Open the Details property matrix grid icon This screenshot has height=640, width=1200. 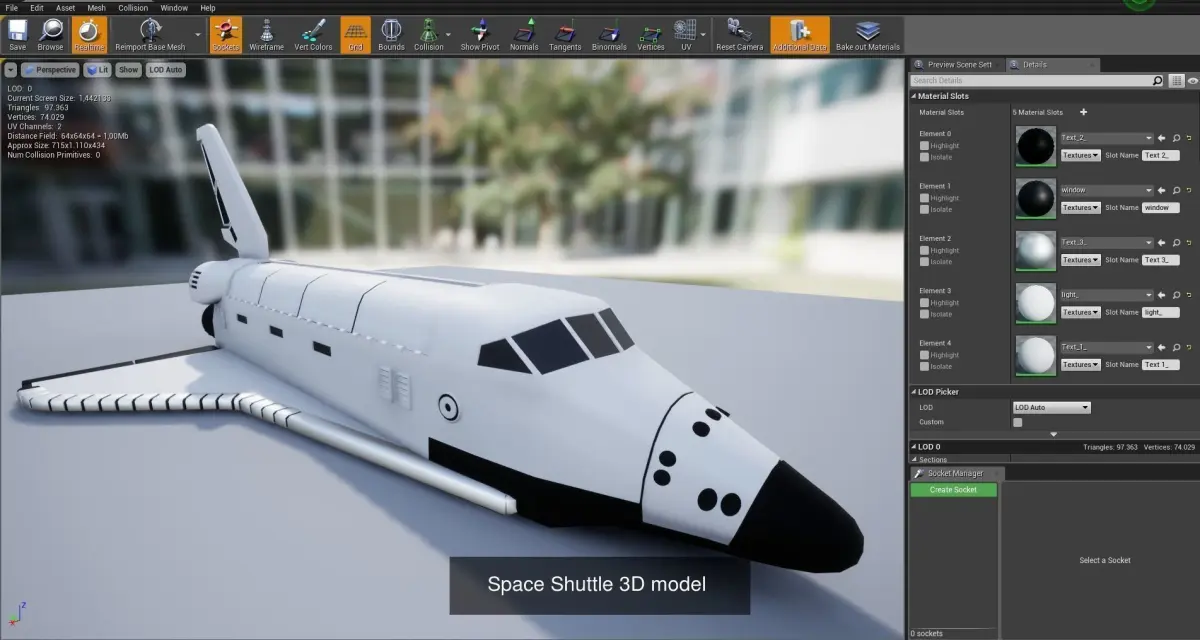(x=1177, y=80)
